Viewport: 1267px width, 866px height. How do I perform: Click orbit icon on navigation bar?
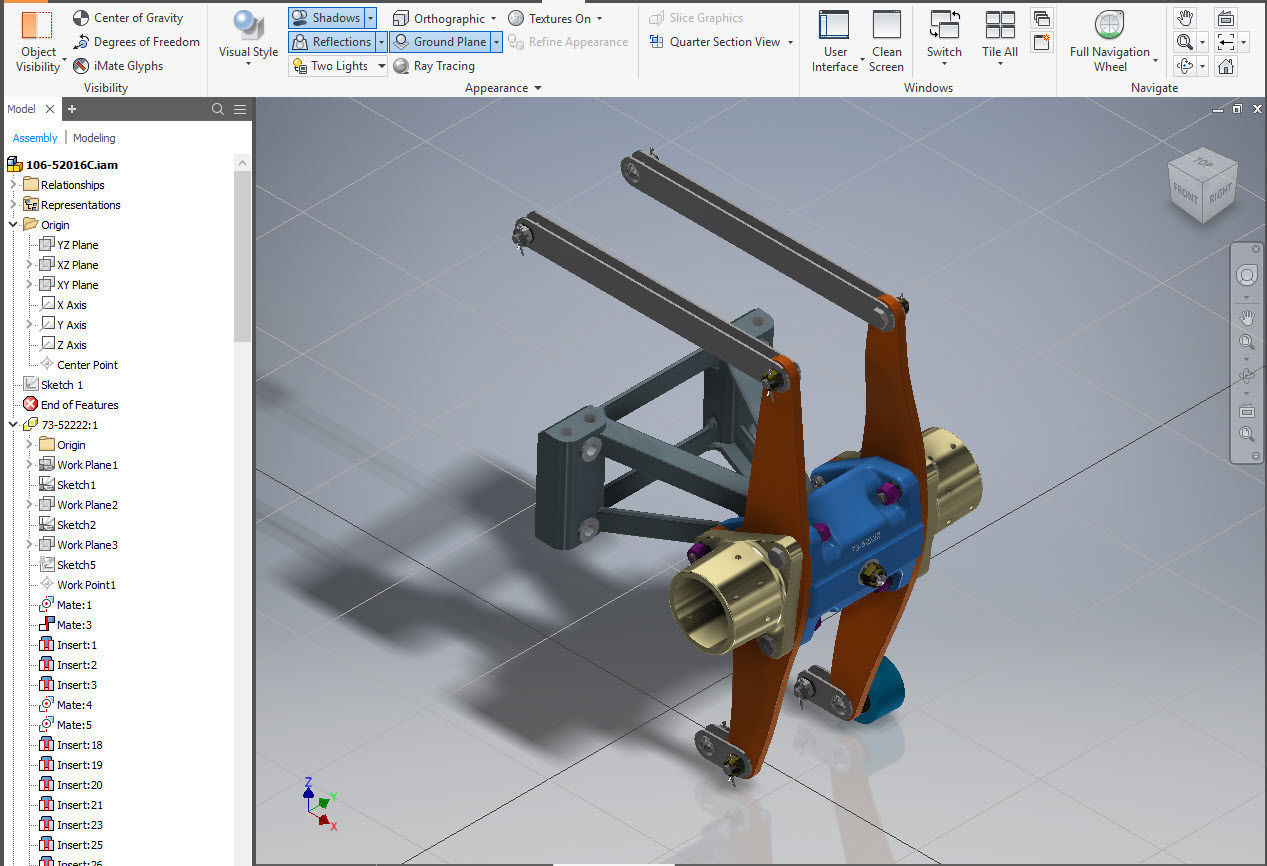click(1247, 376)
